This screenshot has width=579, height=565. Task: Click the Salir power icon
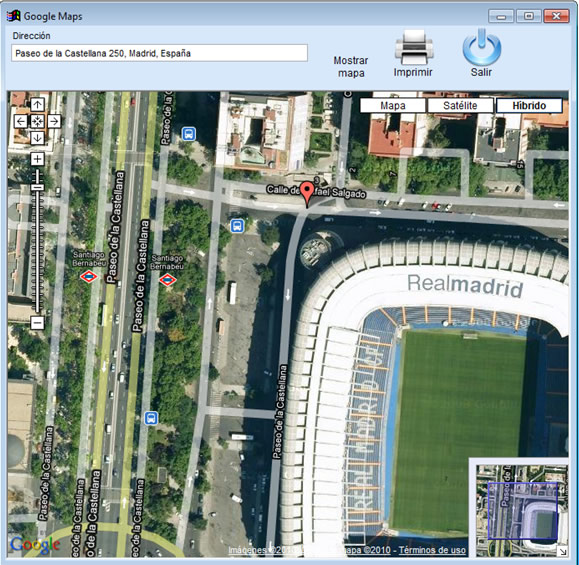pos(482,47)
